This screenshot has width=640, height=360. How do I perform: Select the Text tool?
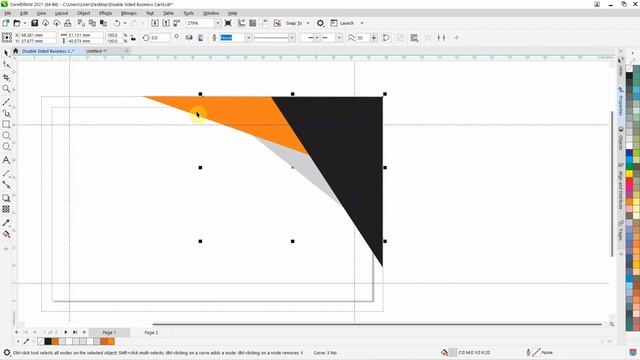(x=6, y=160)
